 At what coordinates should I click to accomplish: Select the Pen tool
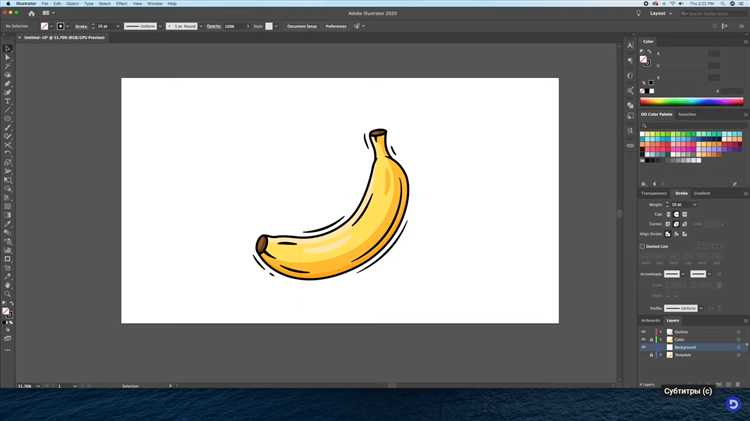pyautogui.click(x=8, y=84)
